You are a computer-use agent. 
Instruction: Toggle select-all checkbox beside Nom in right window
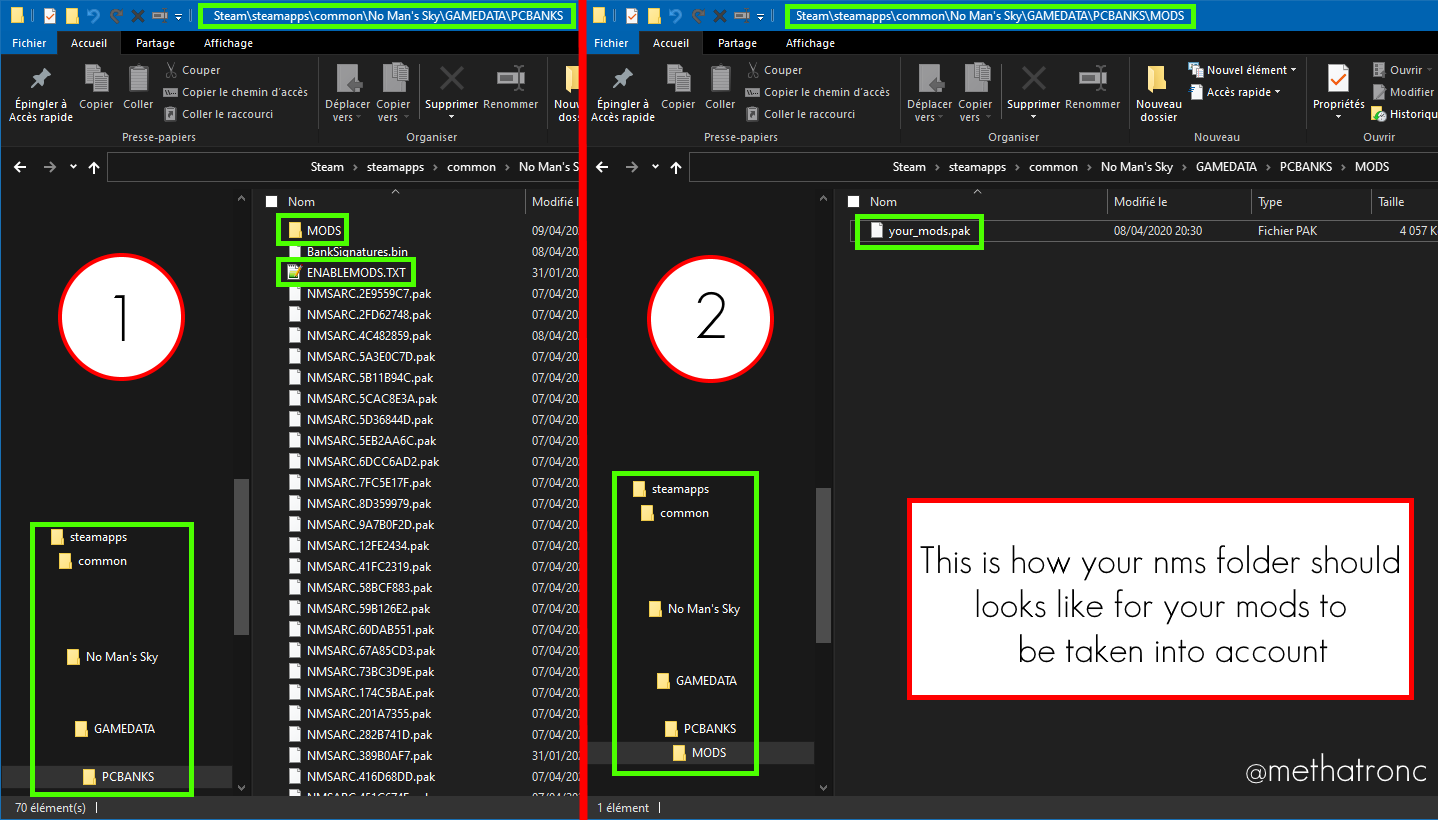pos(853,202)
